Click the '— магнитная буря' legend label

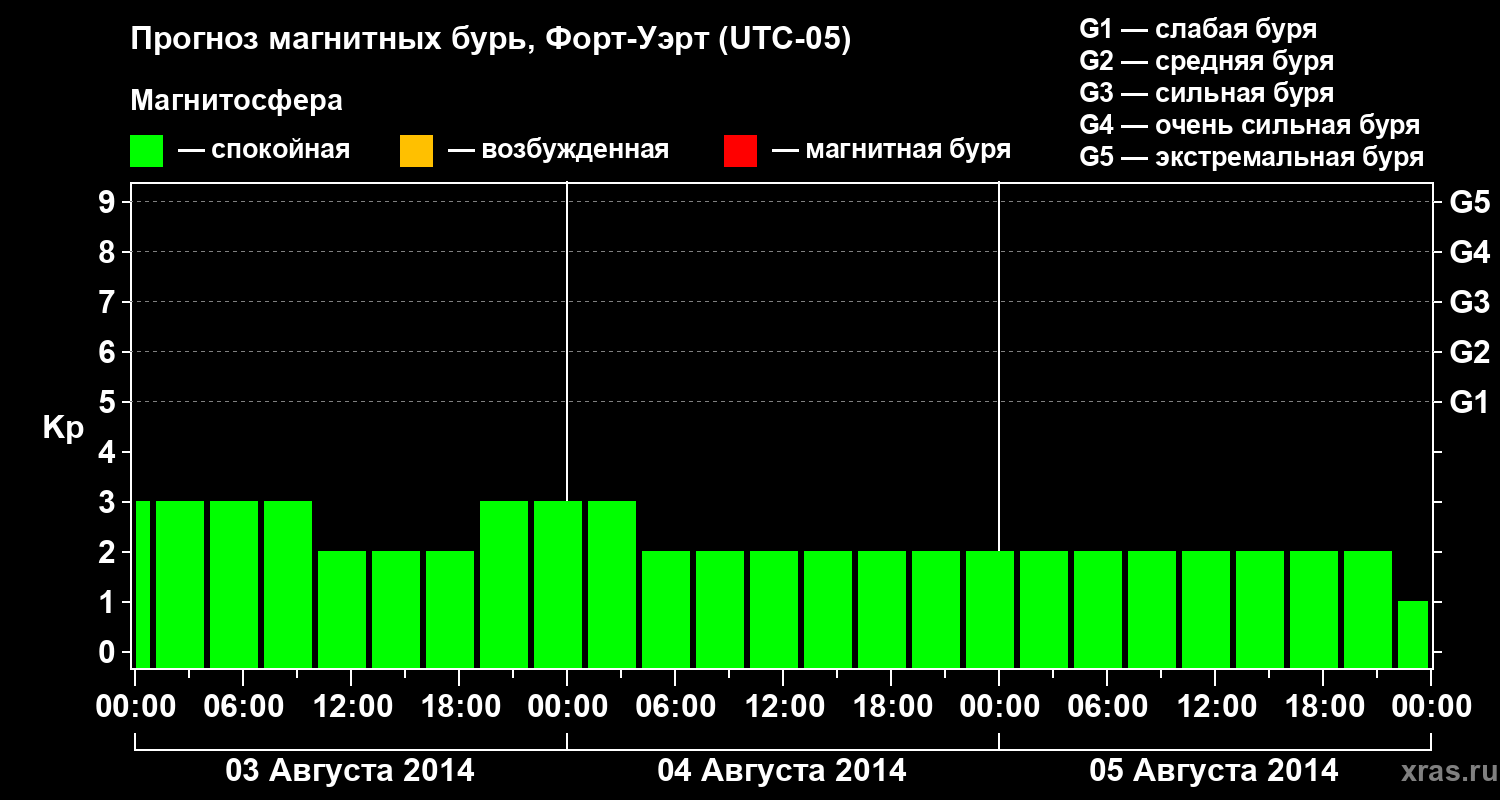pos(892,150)
